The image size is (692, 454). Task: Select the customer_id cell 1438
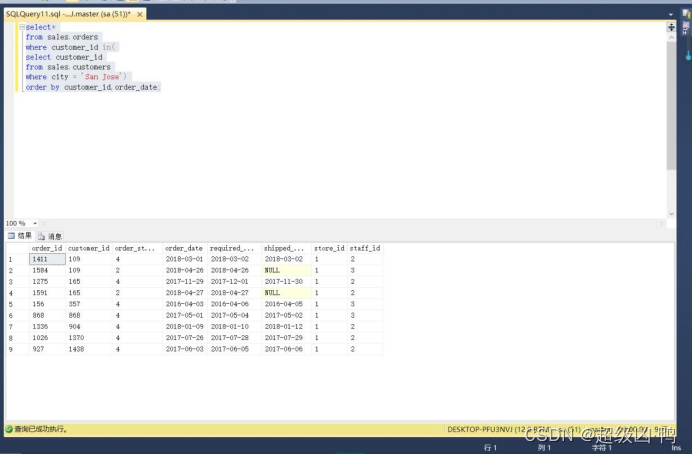pos(89,349)
